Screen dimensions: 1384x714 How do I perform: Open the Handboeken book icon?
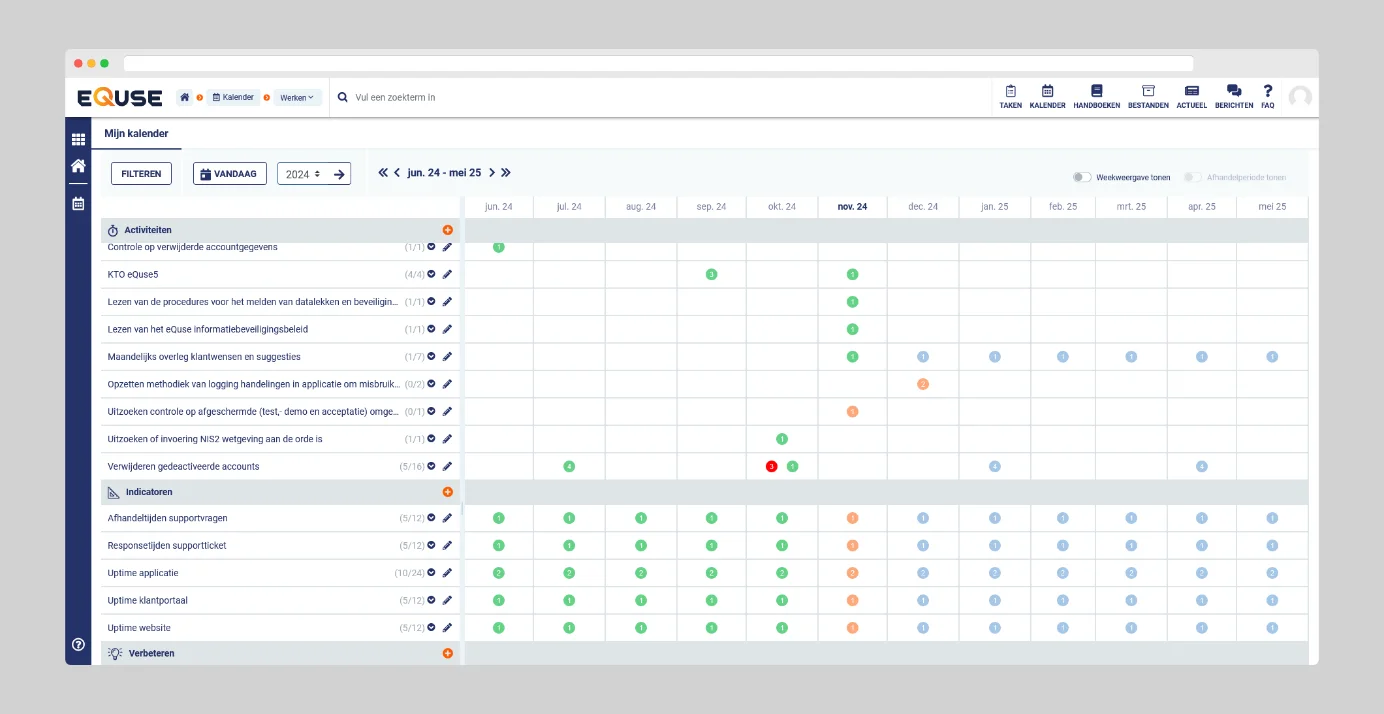pos(1096,92)
